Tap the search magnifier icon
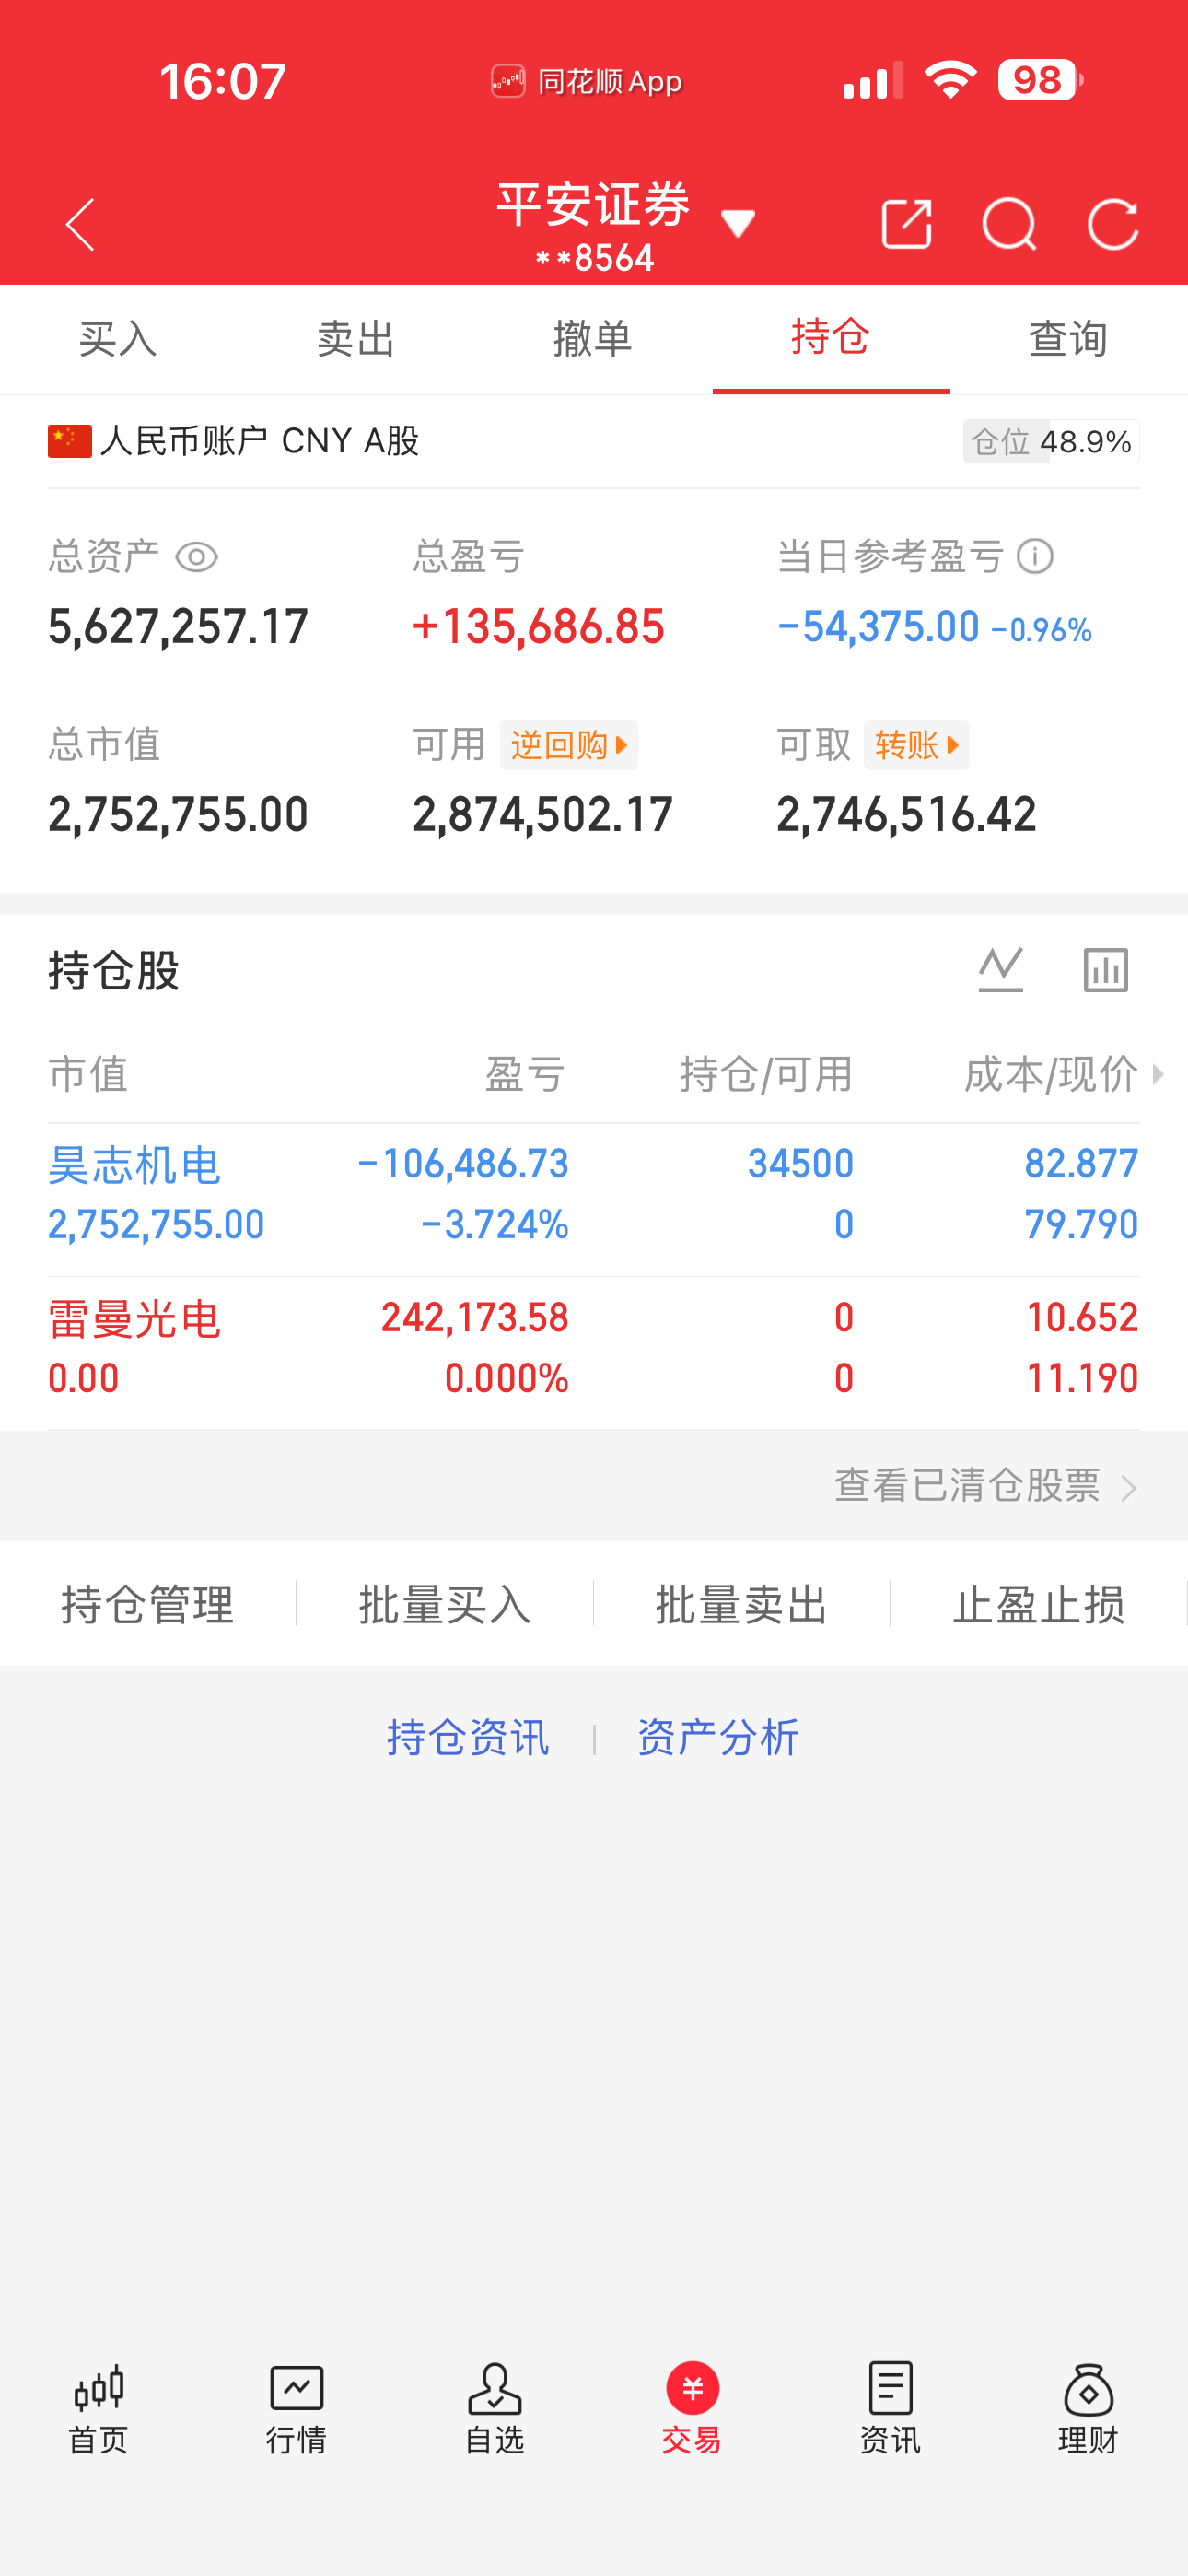 (x=1010, y=224)
